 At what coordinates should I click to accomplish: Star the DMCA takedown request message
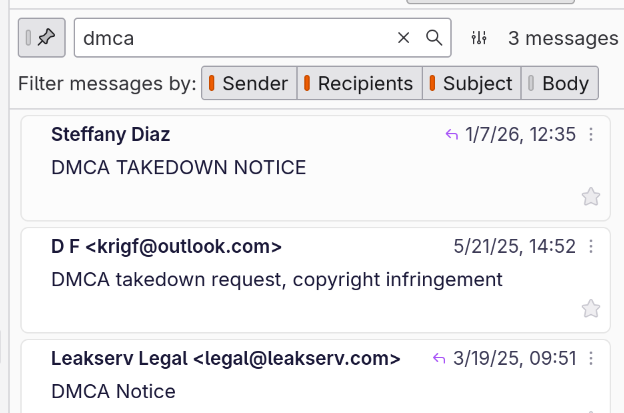click(x=591, y=308)
